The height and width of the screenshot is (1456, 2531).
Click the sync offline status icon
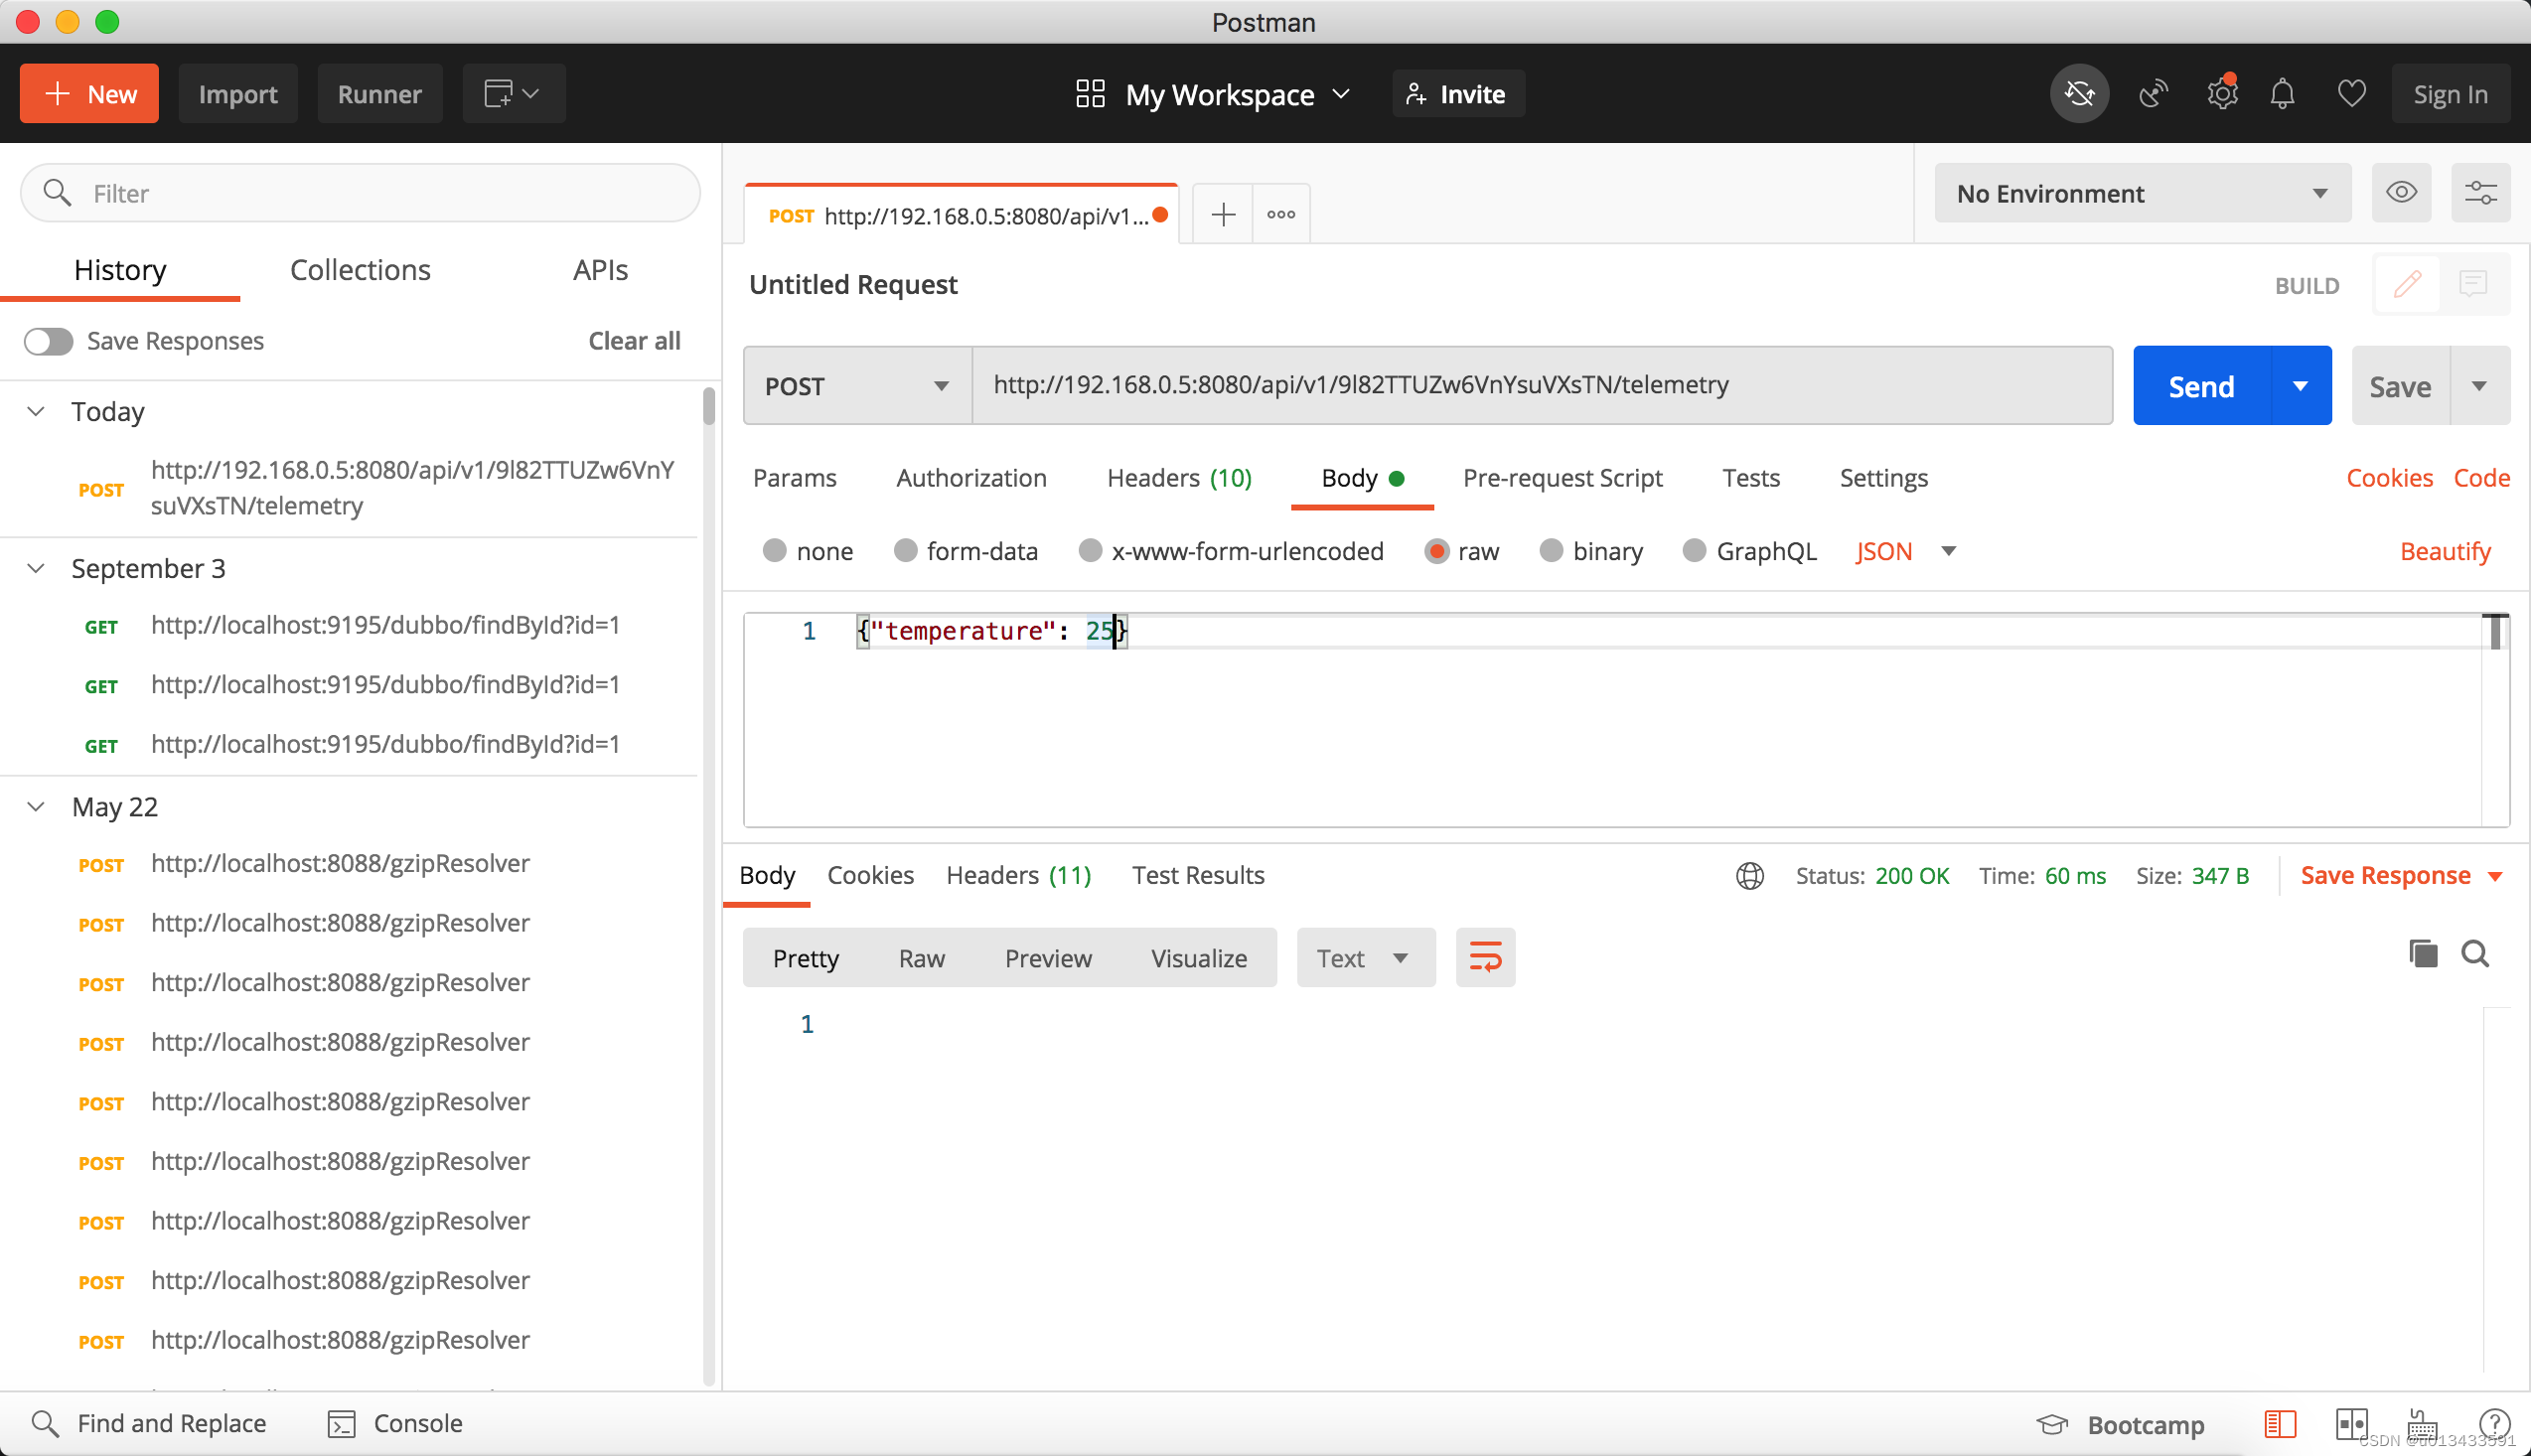[2079, 94]
